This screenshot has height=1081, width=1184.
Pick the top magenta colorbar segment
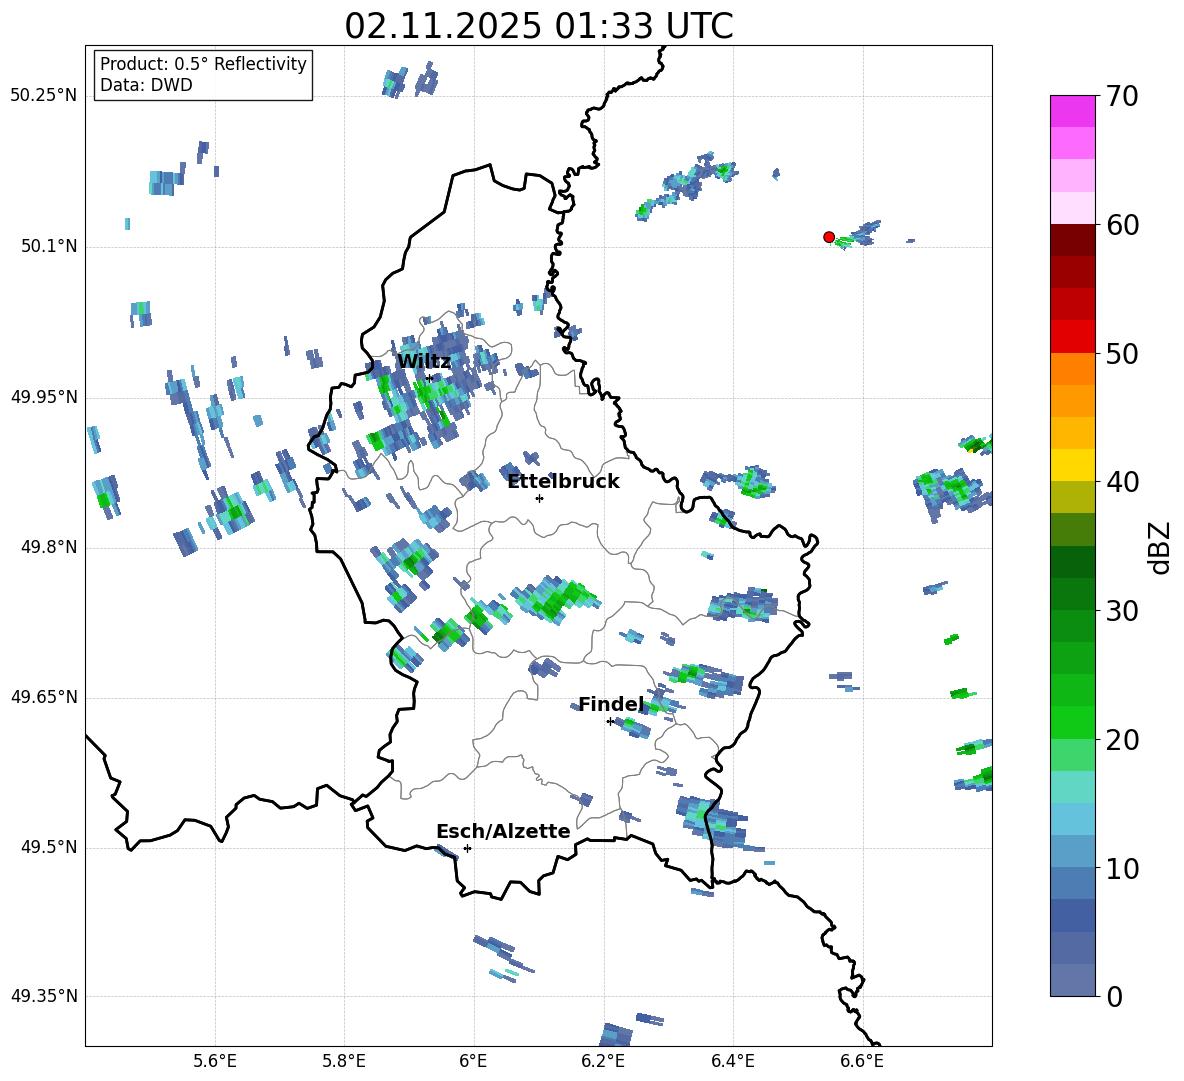coord(1073,111)
